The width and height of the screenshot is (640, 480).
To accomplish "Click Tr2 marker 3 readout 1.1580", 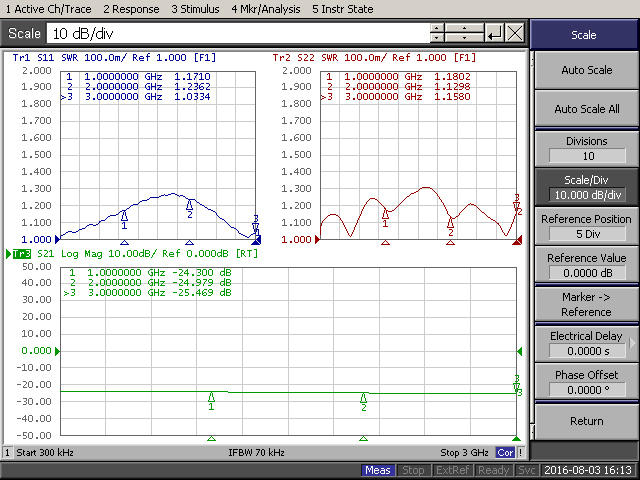I will [452, 97].
